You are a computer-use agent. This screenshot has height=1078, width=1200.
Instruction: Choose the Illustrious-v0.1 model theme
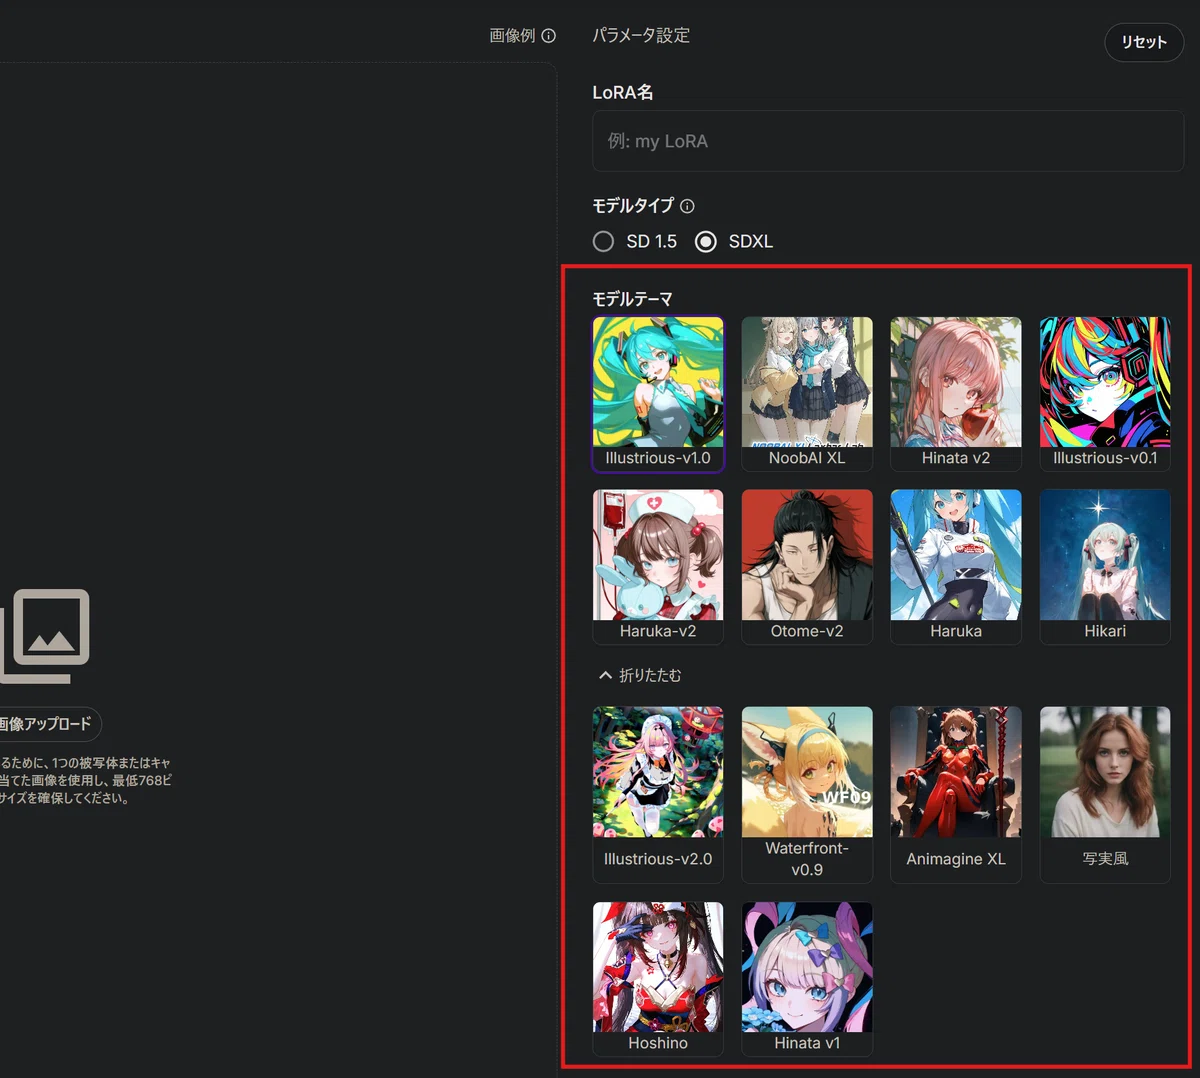[x=1105, y=394]
